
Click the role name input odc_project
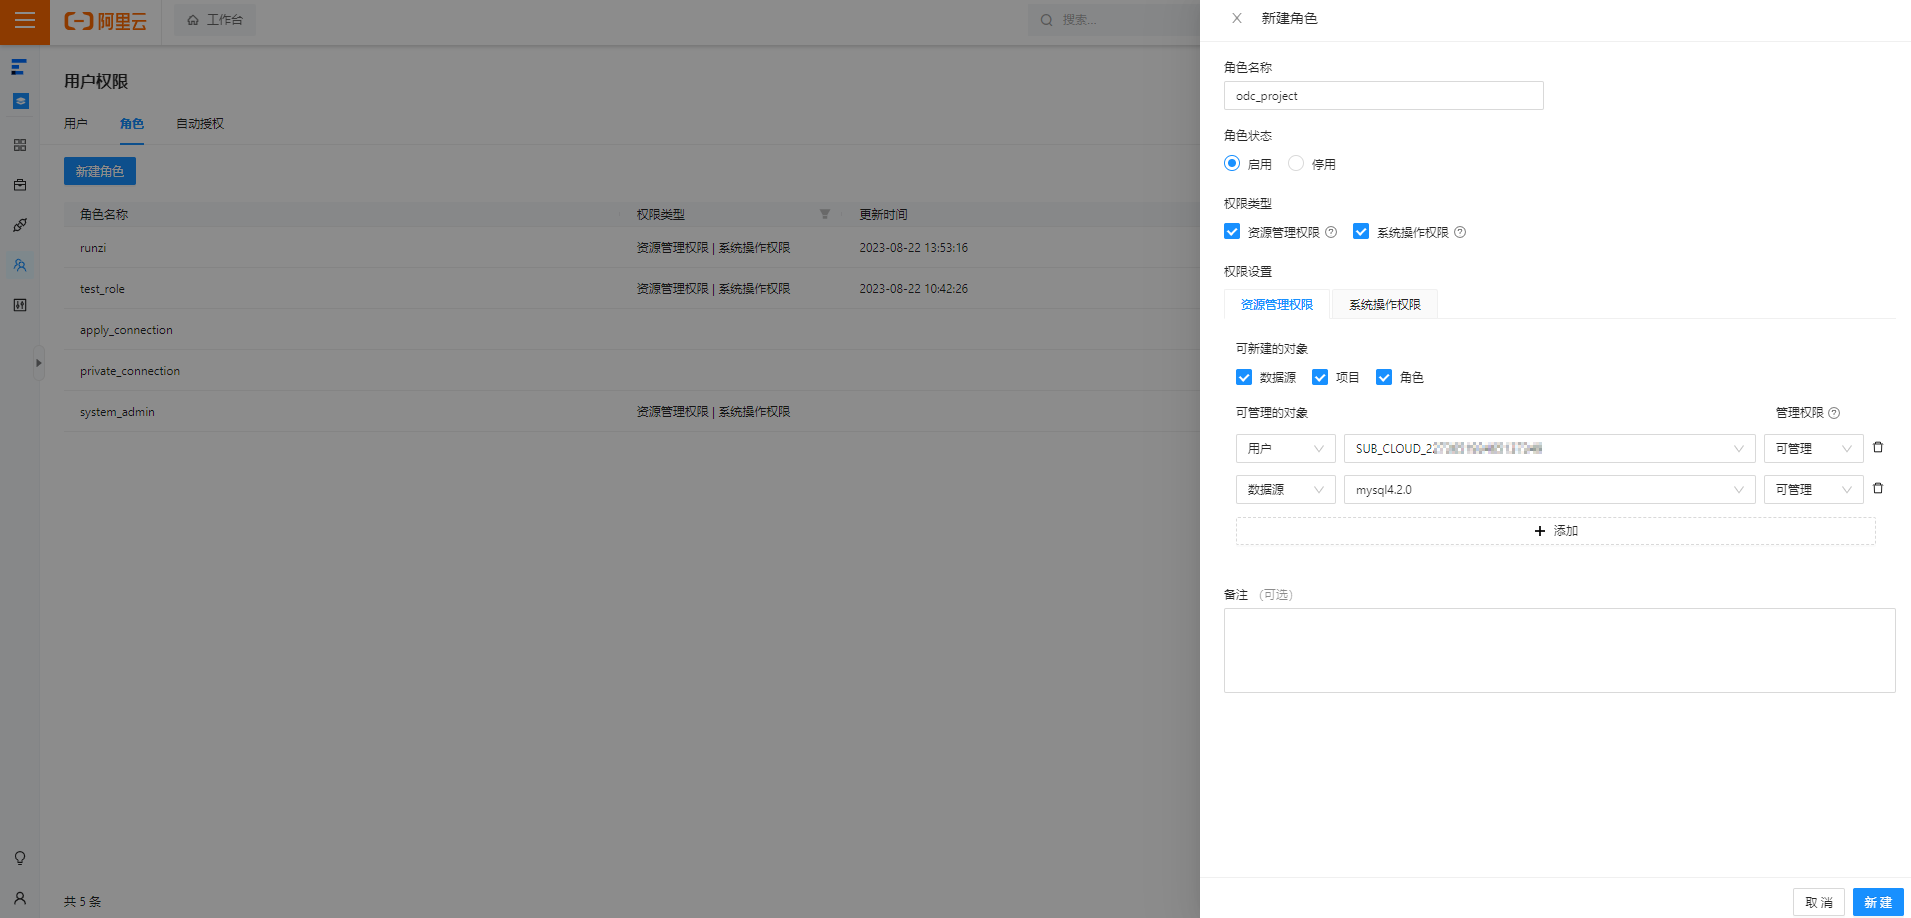click(1384, 96)
